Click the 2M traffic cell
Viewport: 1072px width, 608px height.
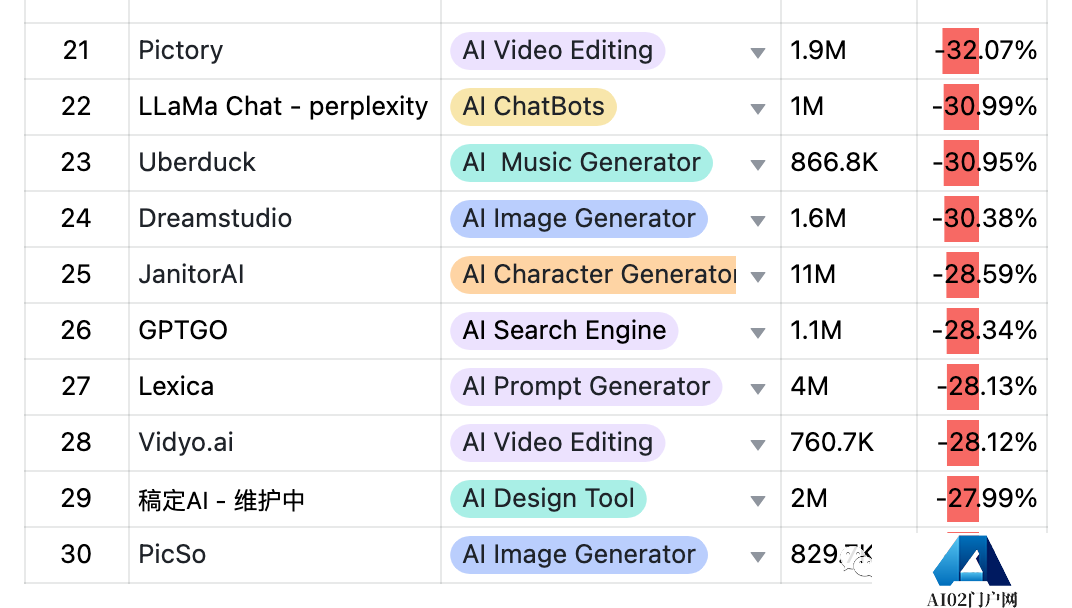(849, 500)
